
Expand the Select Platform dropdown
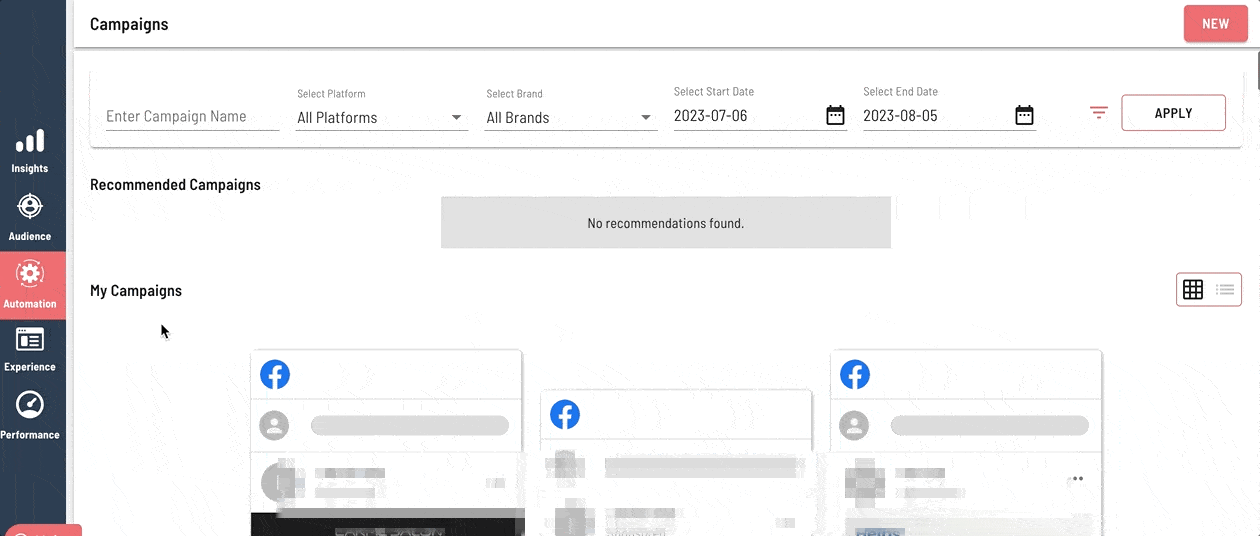click(x=382, y=117)
